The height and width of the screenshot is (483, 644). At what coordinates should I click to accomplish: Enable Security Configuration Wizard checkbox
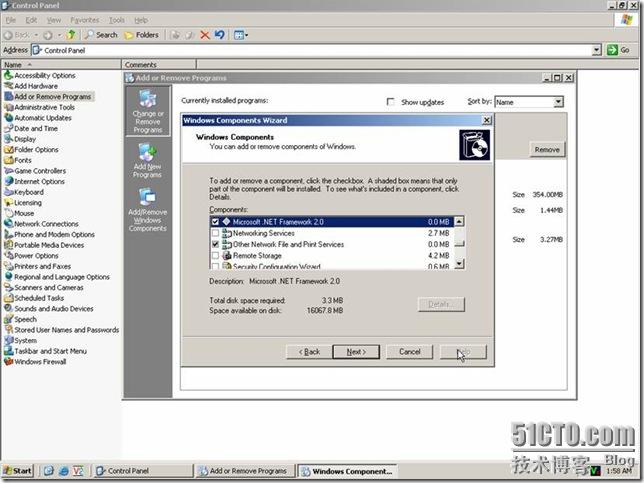click(215, 266)
